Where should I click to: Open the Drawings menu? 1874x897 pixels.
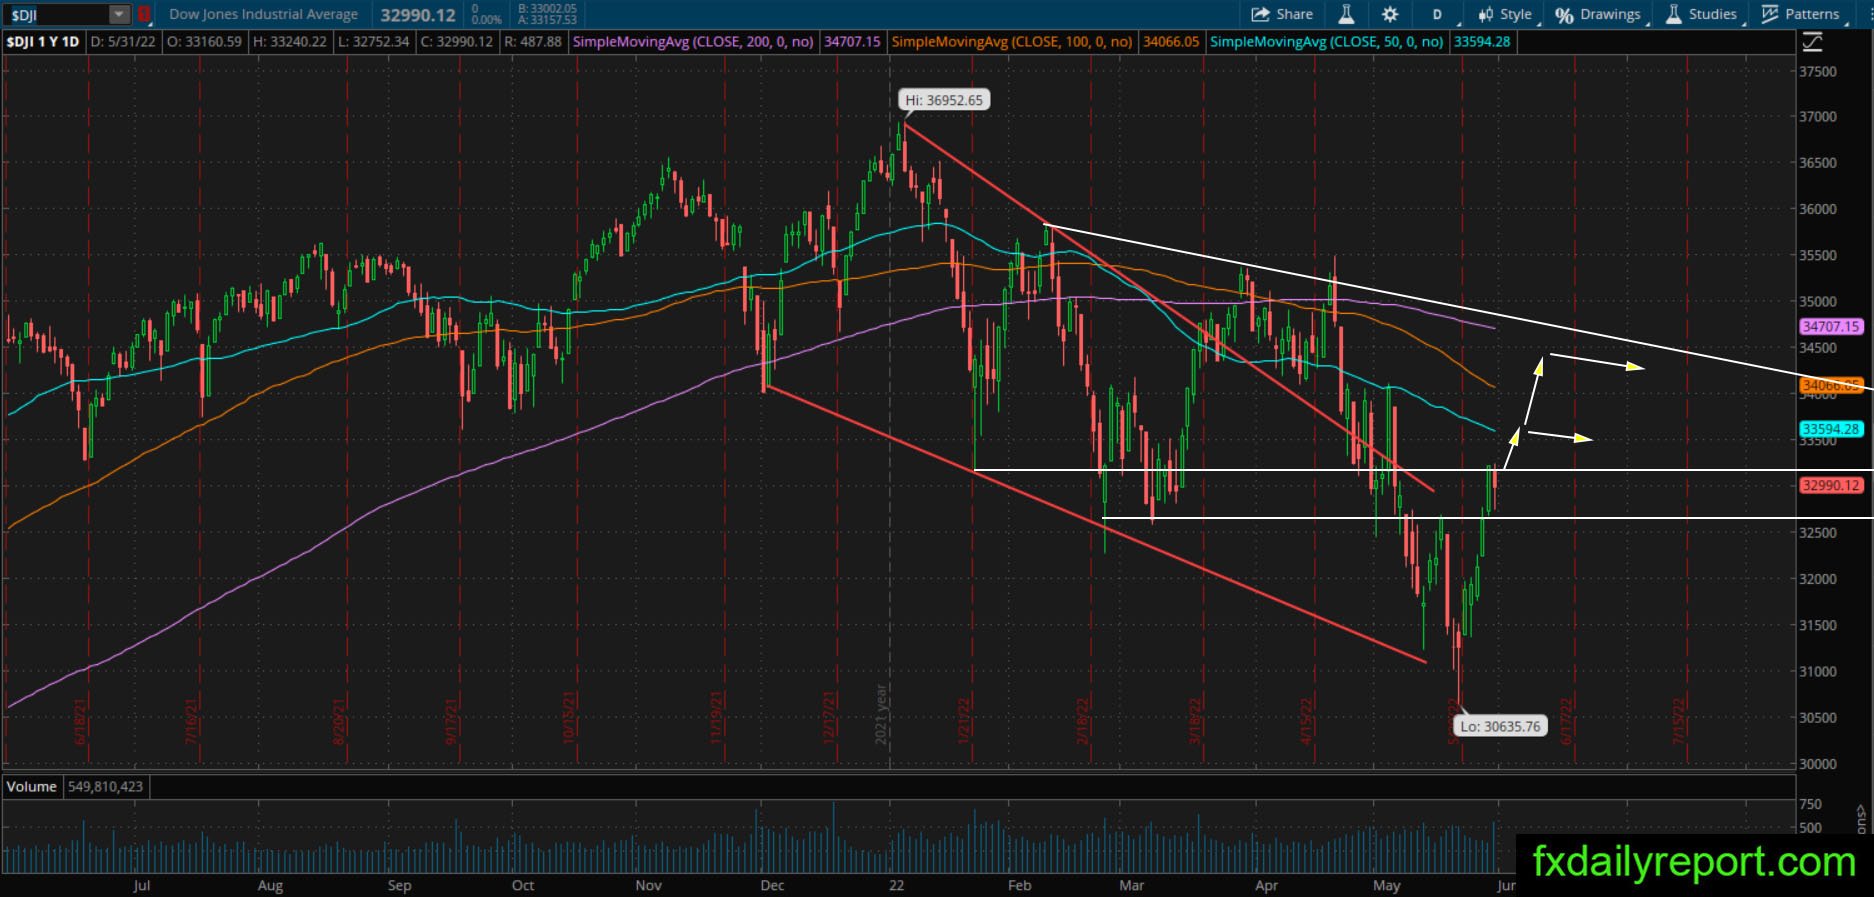pos(1598,14)
